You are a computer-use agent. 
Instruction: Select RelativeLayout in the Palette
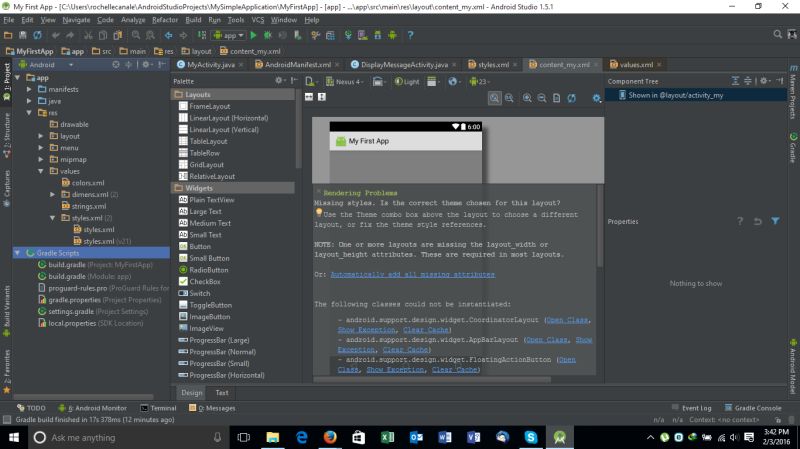pyautogui.click(x=212, y=176)
